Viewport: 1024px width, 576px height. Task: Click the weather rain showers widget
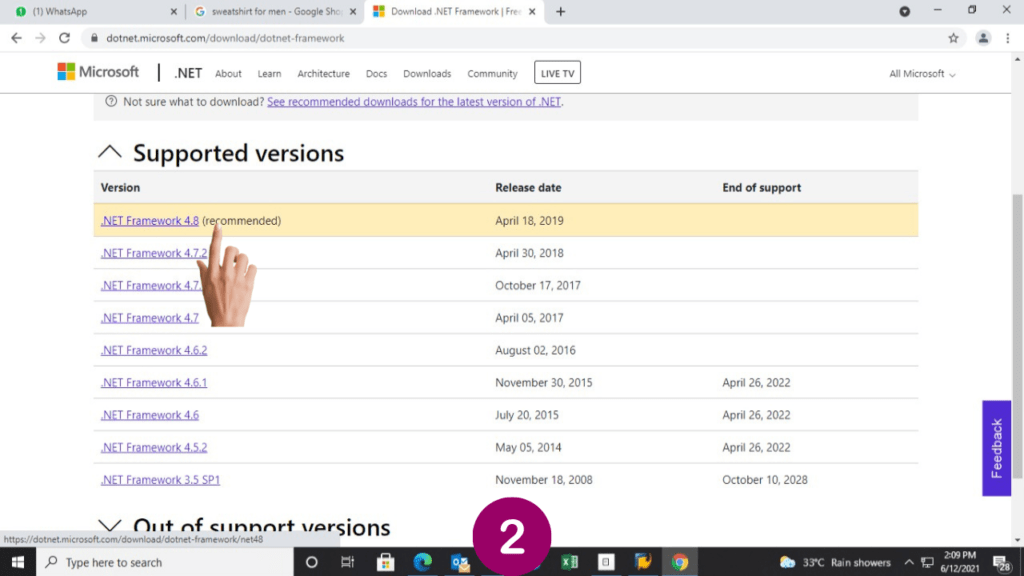pyautogui.click(x=835, y=562)
